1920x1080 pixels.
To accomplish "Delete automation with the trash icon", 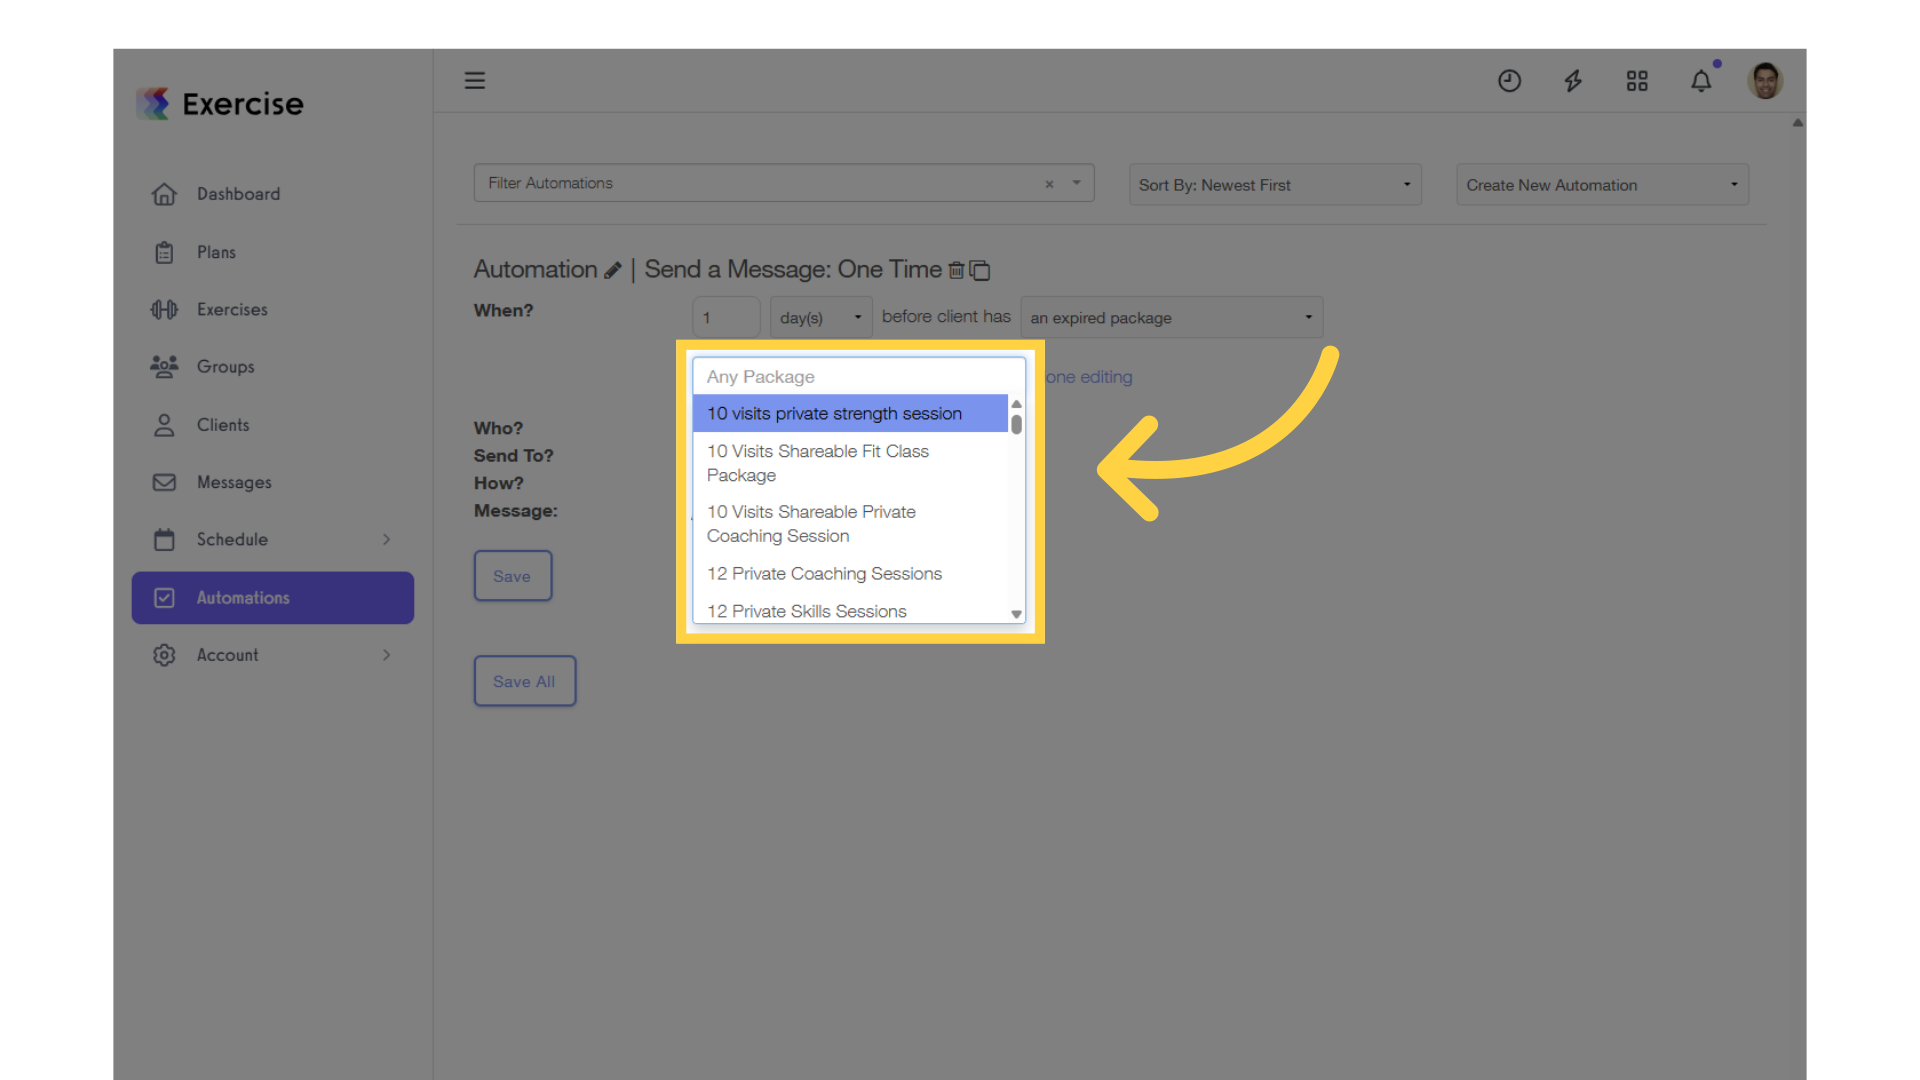I will [956, 270].
